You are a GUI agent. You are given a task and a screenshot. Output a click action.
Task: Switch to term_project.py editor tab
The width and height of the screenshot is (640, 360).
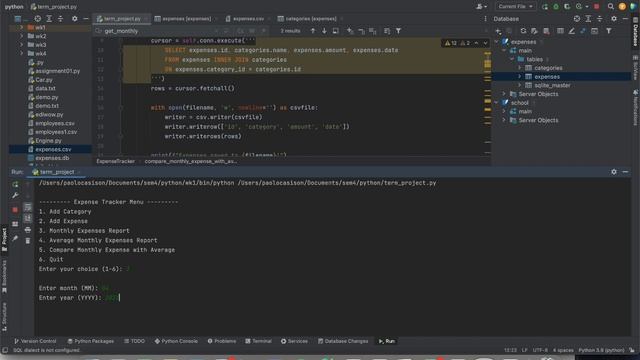[122, 19]
